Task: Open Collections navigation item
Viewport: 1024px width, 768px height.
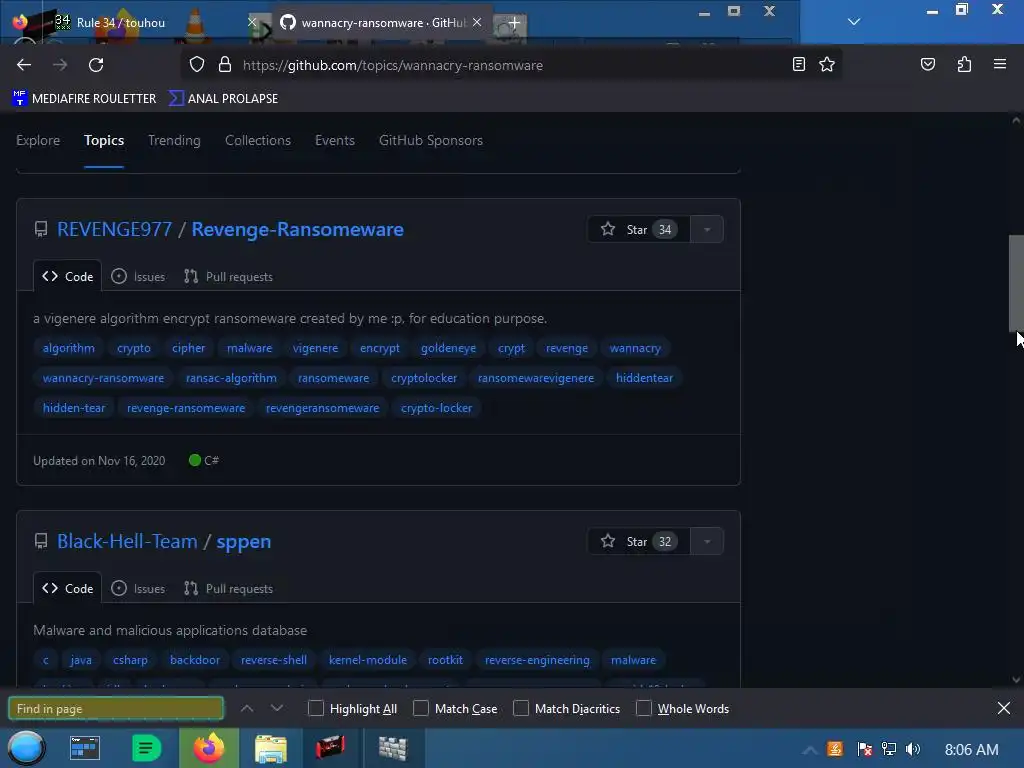Action: (x=258, y=140)
